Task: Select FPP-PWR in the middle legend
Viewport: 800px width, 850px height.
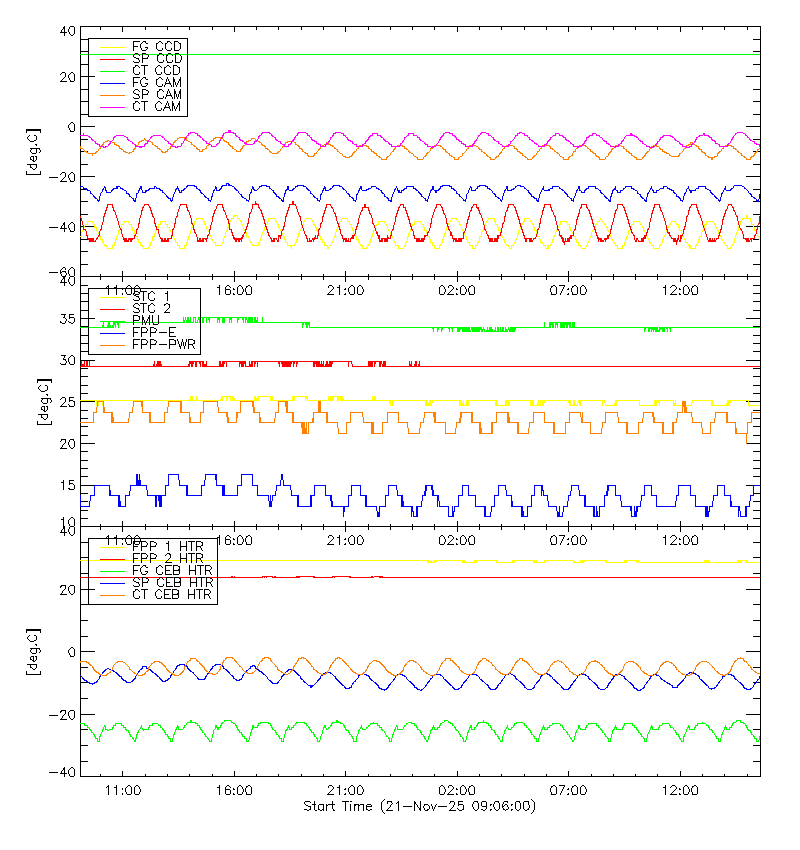Action: click(x=164, y=344)
